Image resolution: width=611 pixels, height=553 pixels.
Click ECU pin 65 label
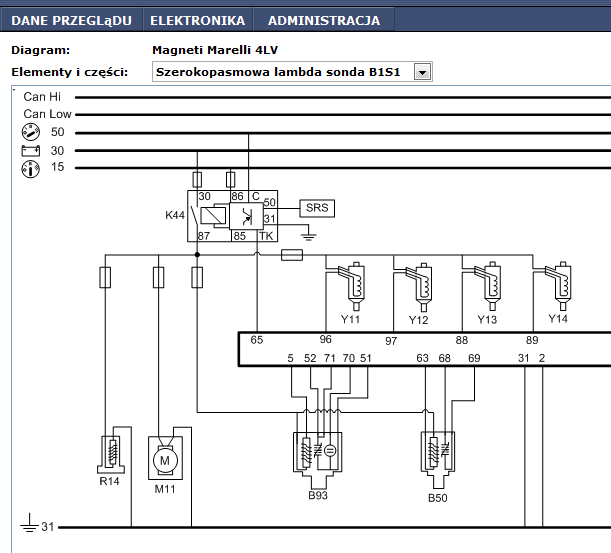pyautogui.click(x=257, y=340)
